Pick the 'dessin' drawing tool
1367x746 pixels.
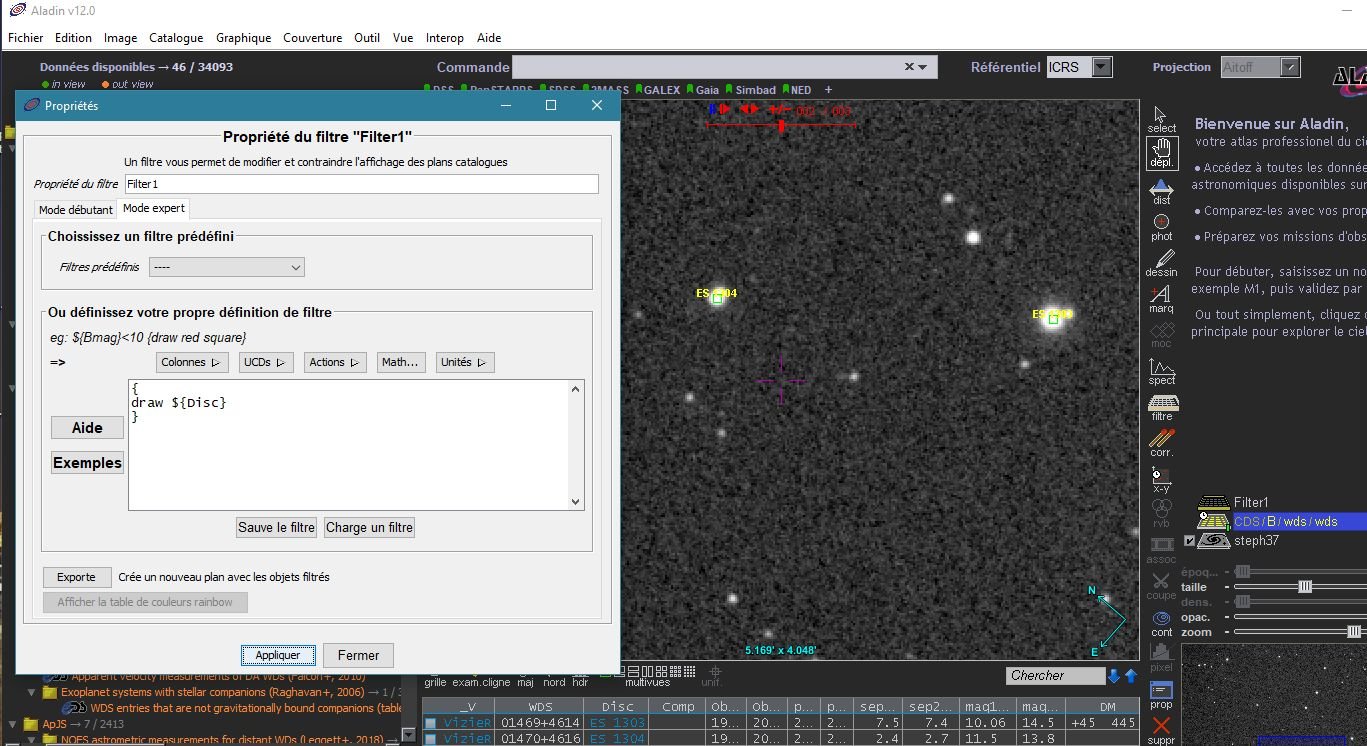point(1161,260)
